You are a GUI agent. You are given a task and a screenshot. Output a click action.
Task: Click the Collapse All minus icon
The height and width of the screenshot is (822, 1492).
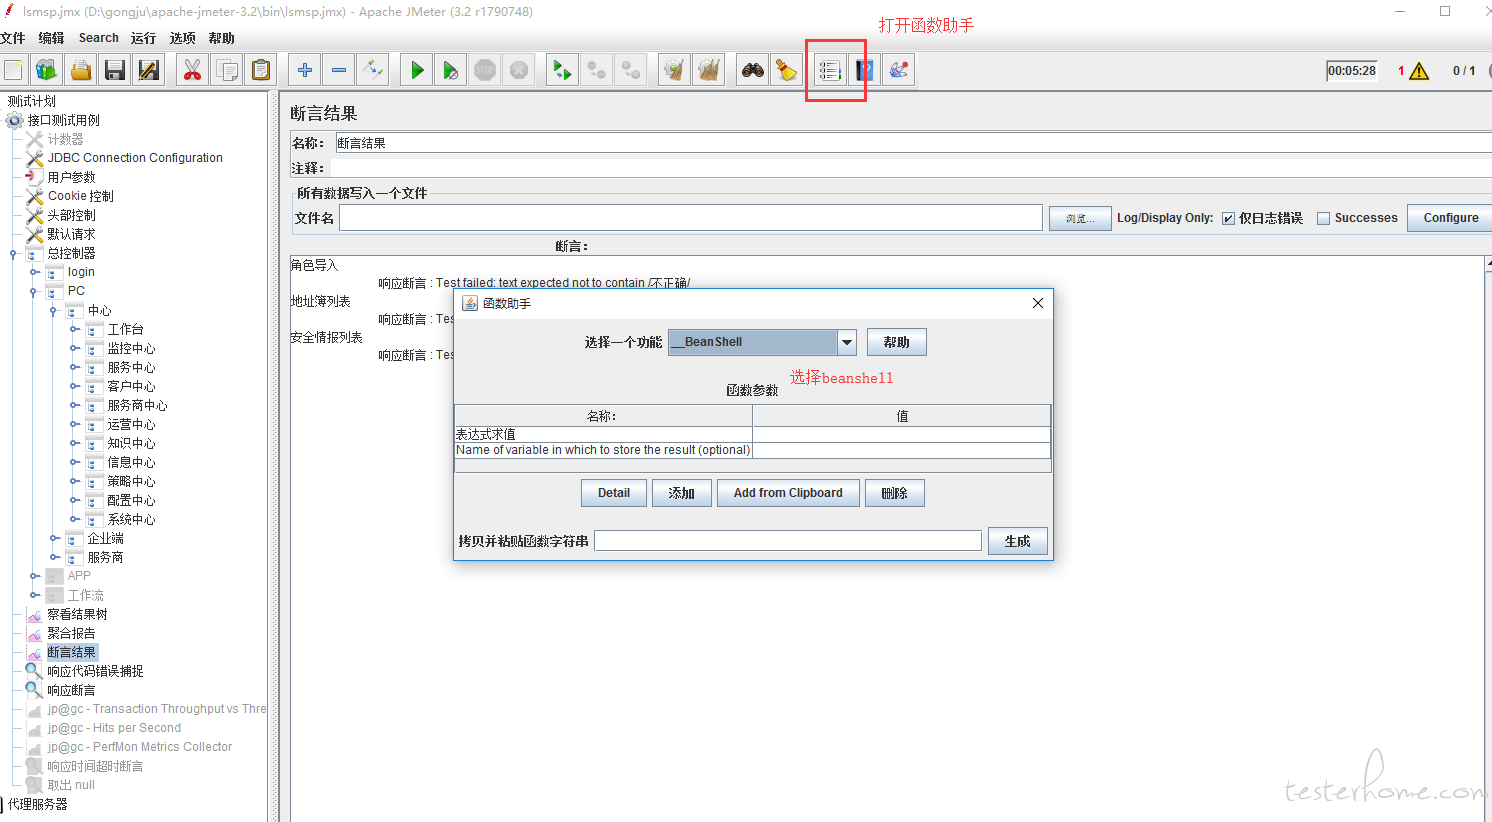point(339,70)
